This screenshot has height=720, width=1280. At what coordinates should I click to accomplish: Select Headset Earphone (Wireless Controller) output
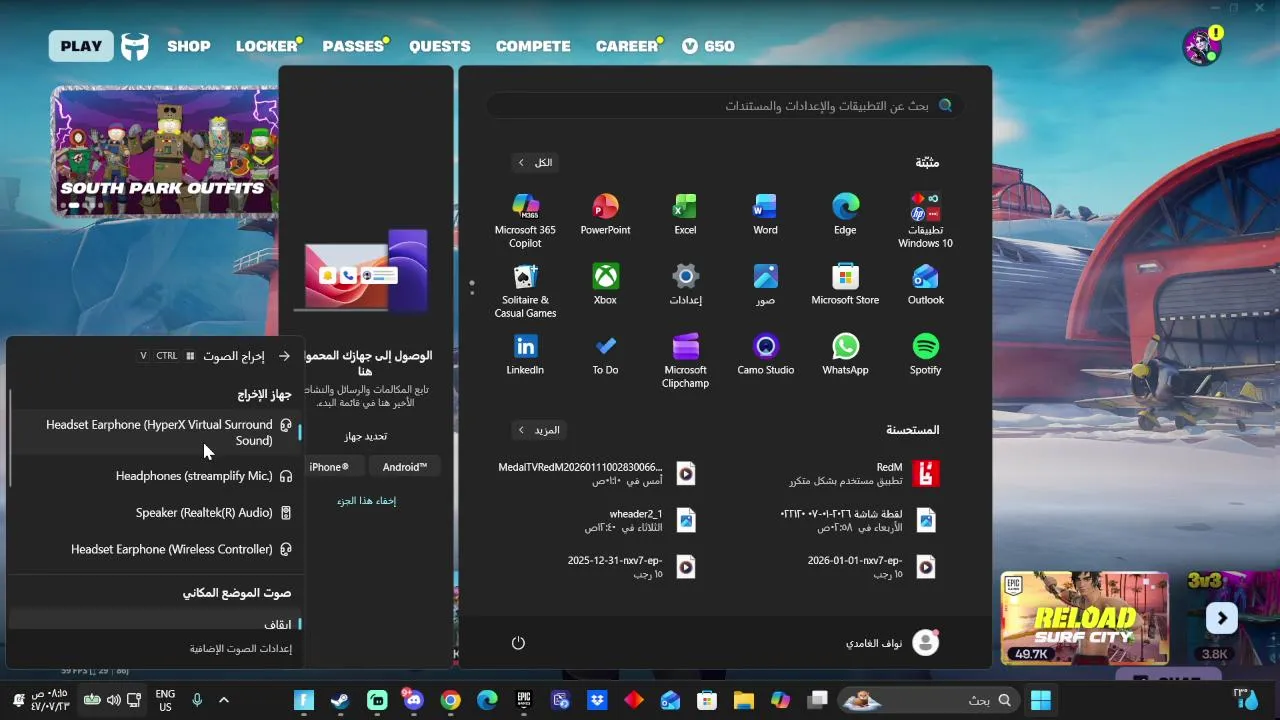coord(156,549)
